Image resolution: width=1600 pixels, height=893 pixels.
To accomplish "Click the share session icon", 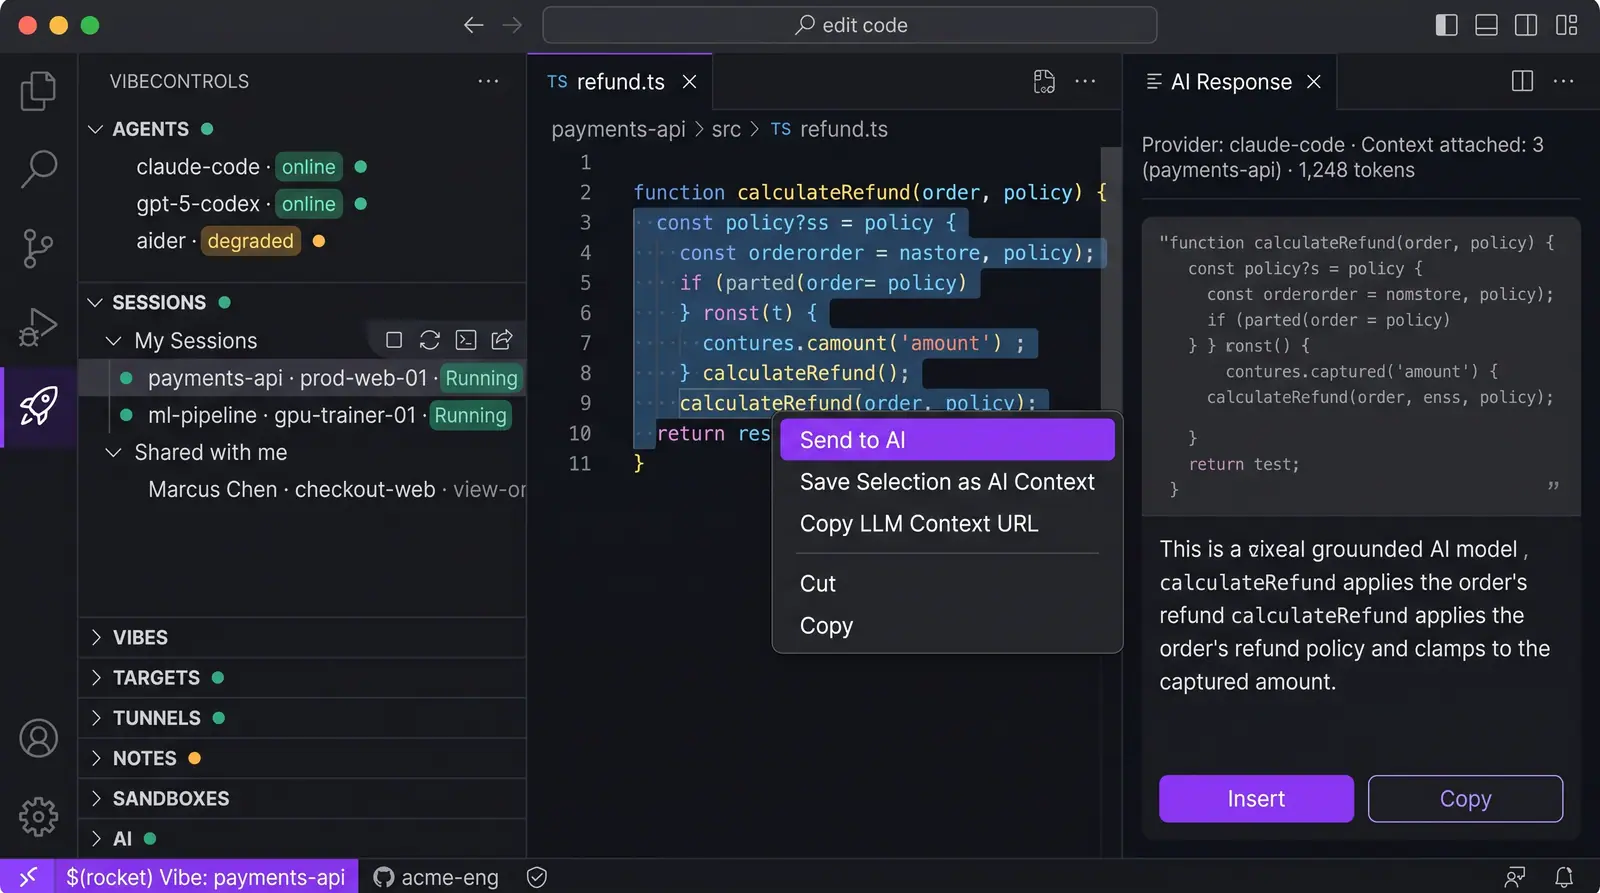I will pos(502,340).
